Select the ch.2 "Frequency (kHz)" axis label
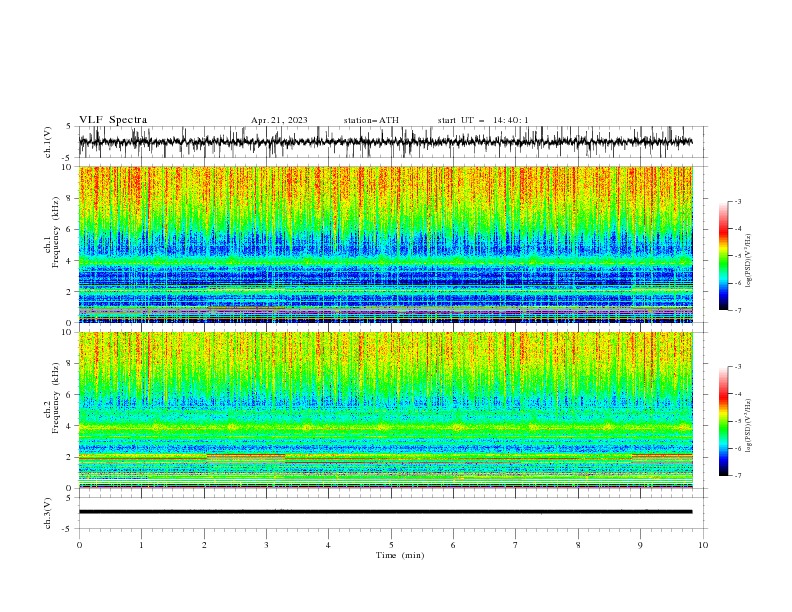 click(x=56, y=398)
